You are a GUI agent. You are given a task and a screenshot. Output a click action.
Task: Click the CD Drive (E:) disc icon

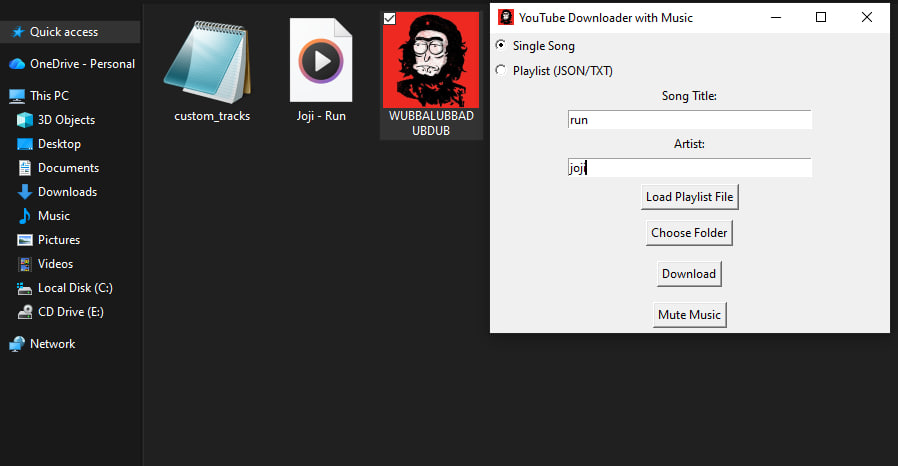click(25, 312)
